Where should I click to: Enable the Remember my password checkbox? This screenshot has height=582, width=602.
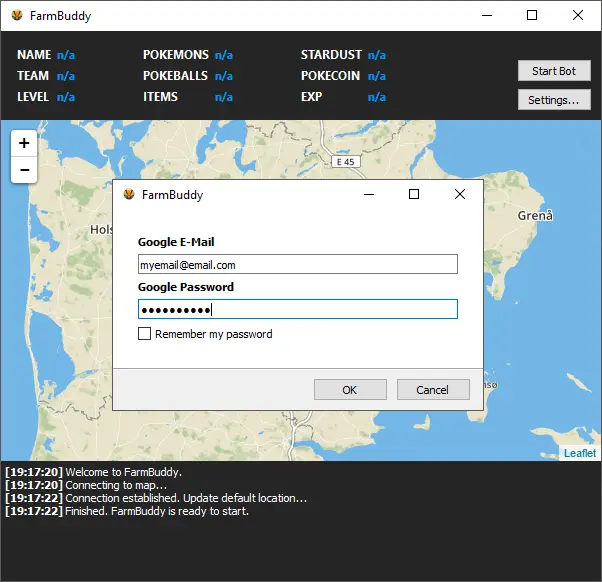pyautogui.click(x=145, y=334)
